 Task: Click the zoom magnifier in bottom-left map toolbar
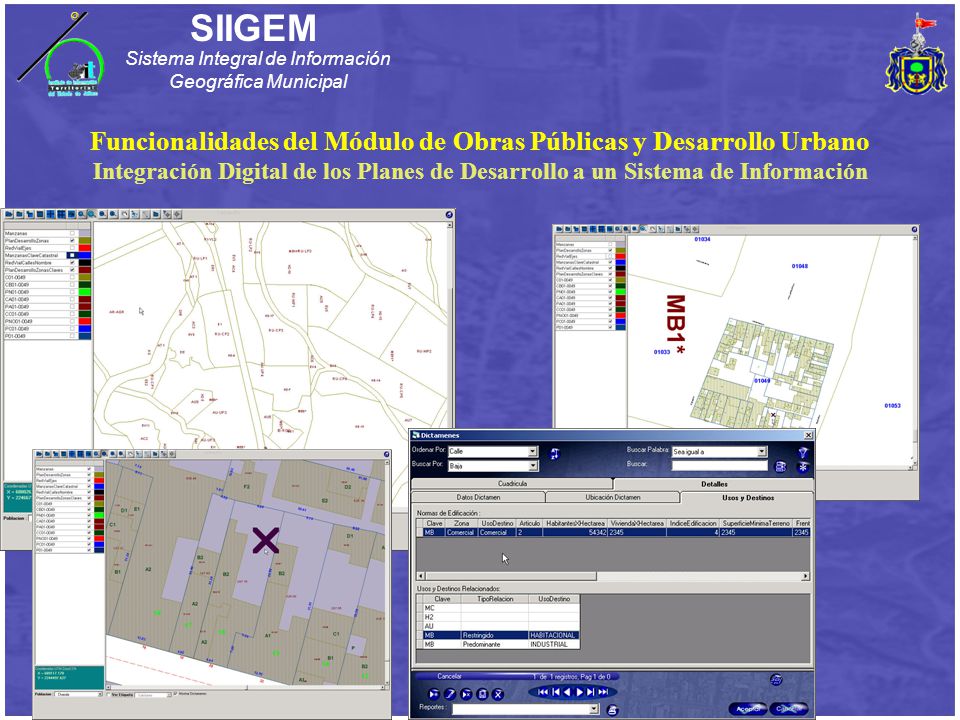point(105,454)
